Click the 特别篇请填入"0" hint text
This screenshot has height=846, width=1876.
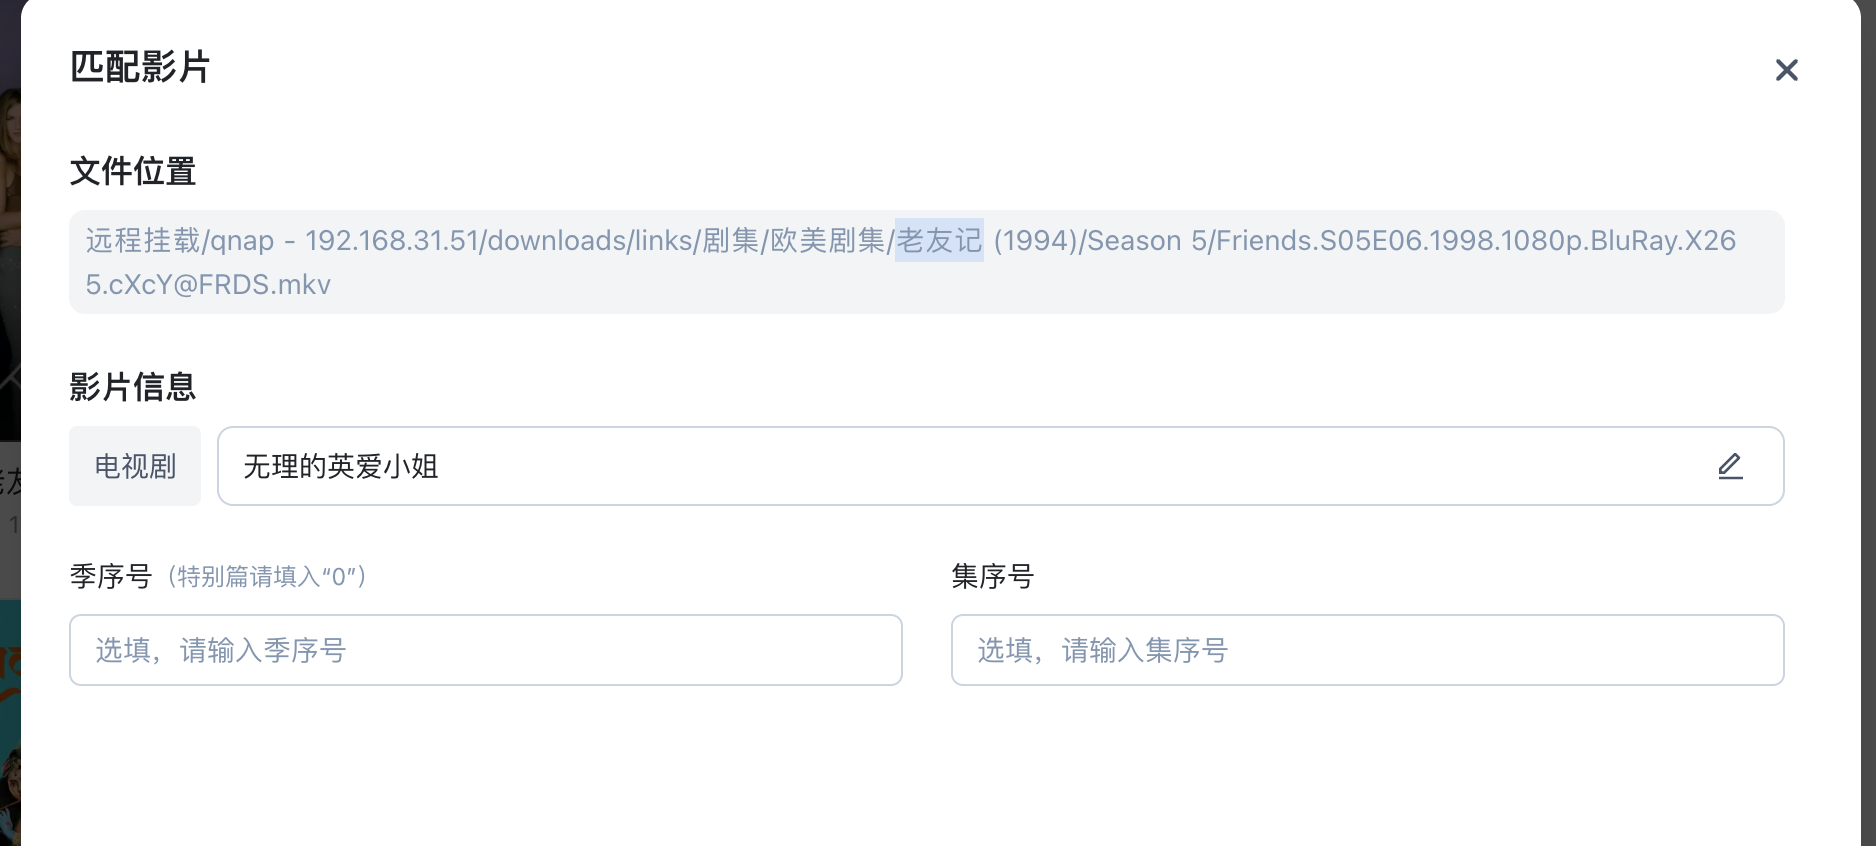[x=267, y=577]
